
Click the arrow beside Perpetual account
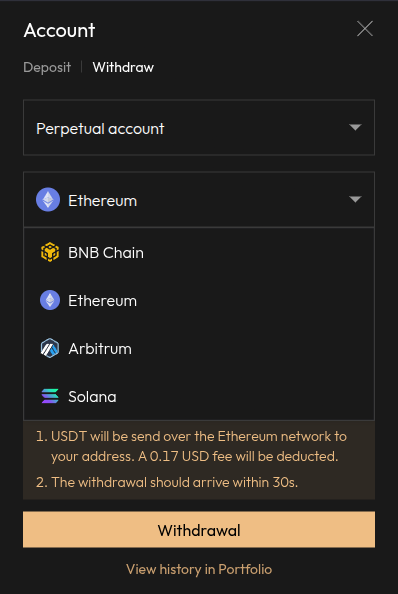[355, 127]
